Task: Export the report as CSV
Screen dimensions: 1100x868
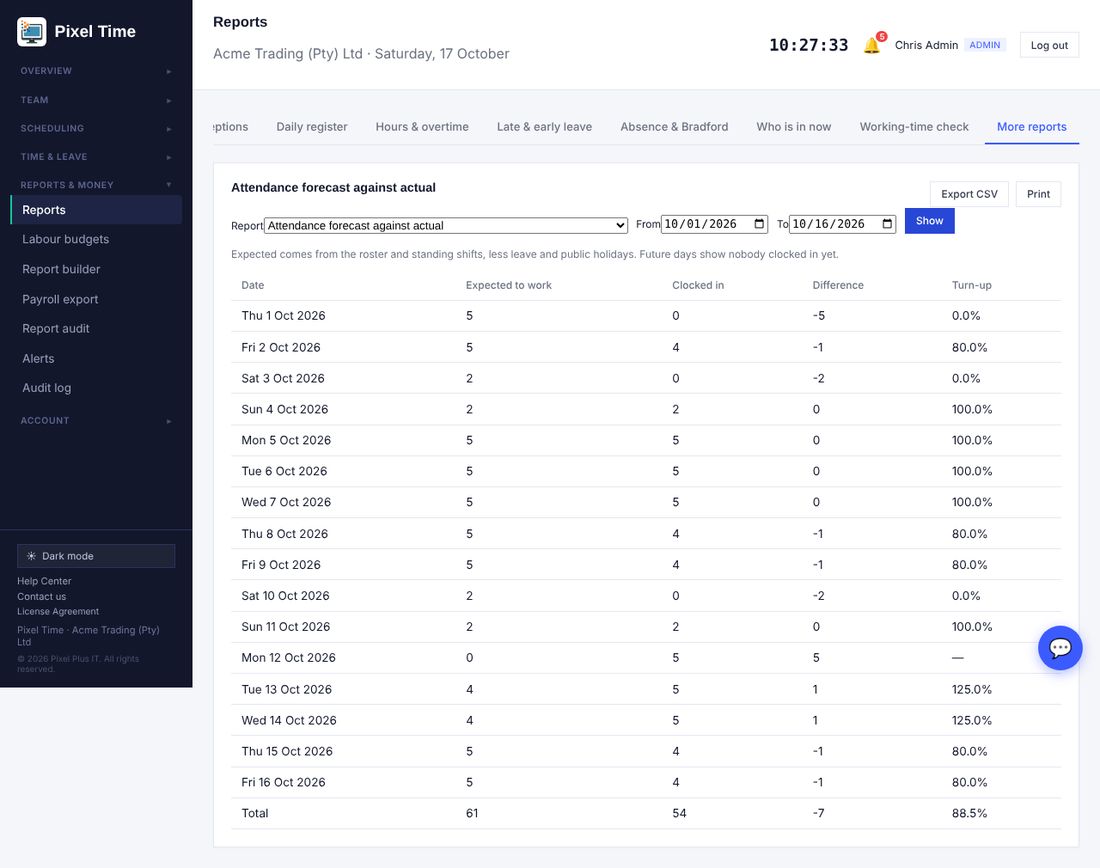Action: [x=969, y=194]
